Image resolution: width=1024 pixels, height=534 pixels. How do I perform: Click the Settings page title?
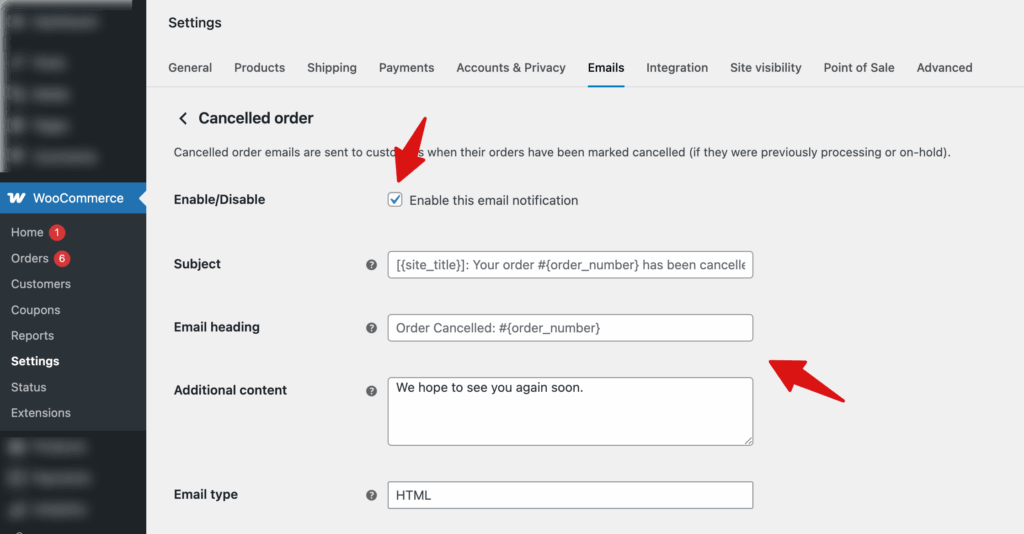[195, 23]
